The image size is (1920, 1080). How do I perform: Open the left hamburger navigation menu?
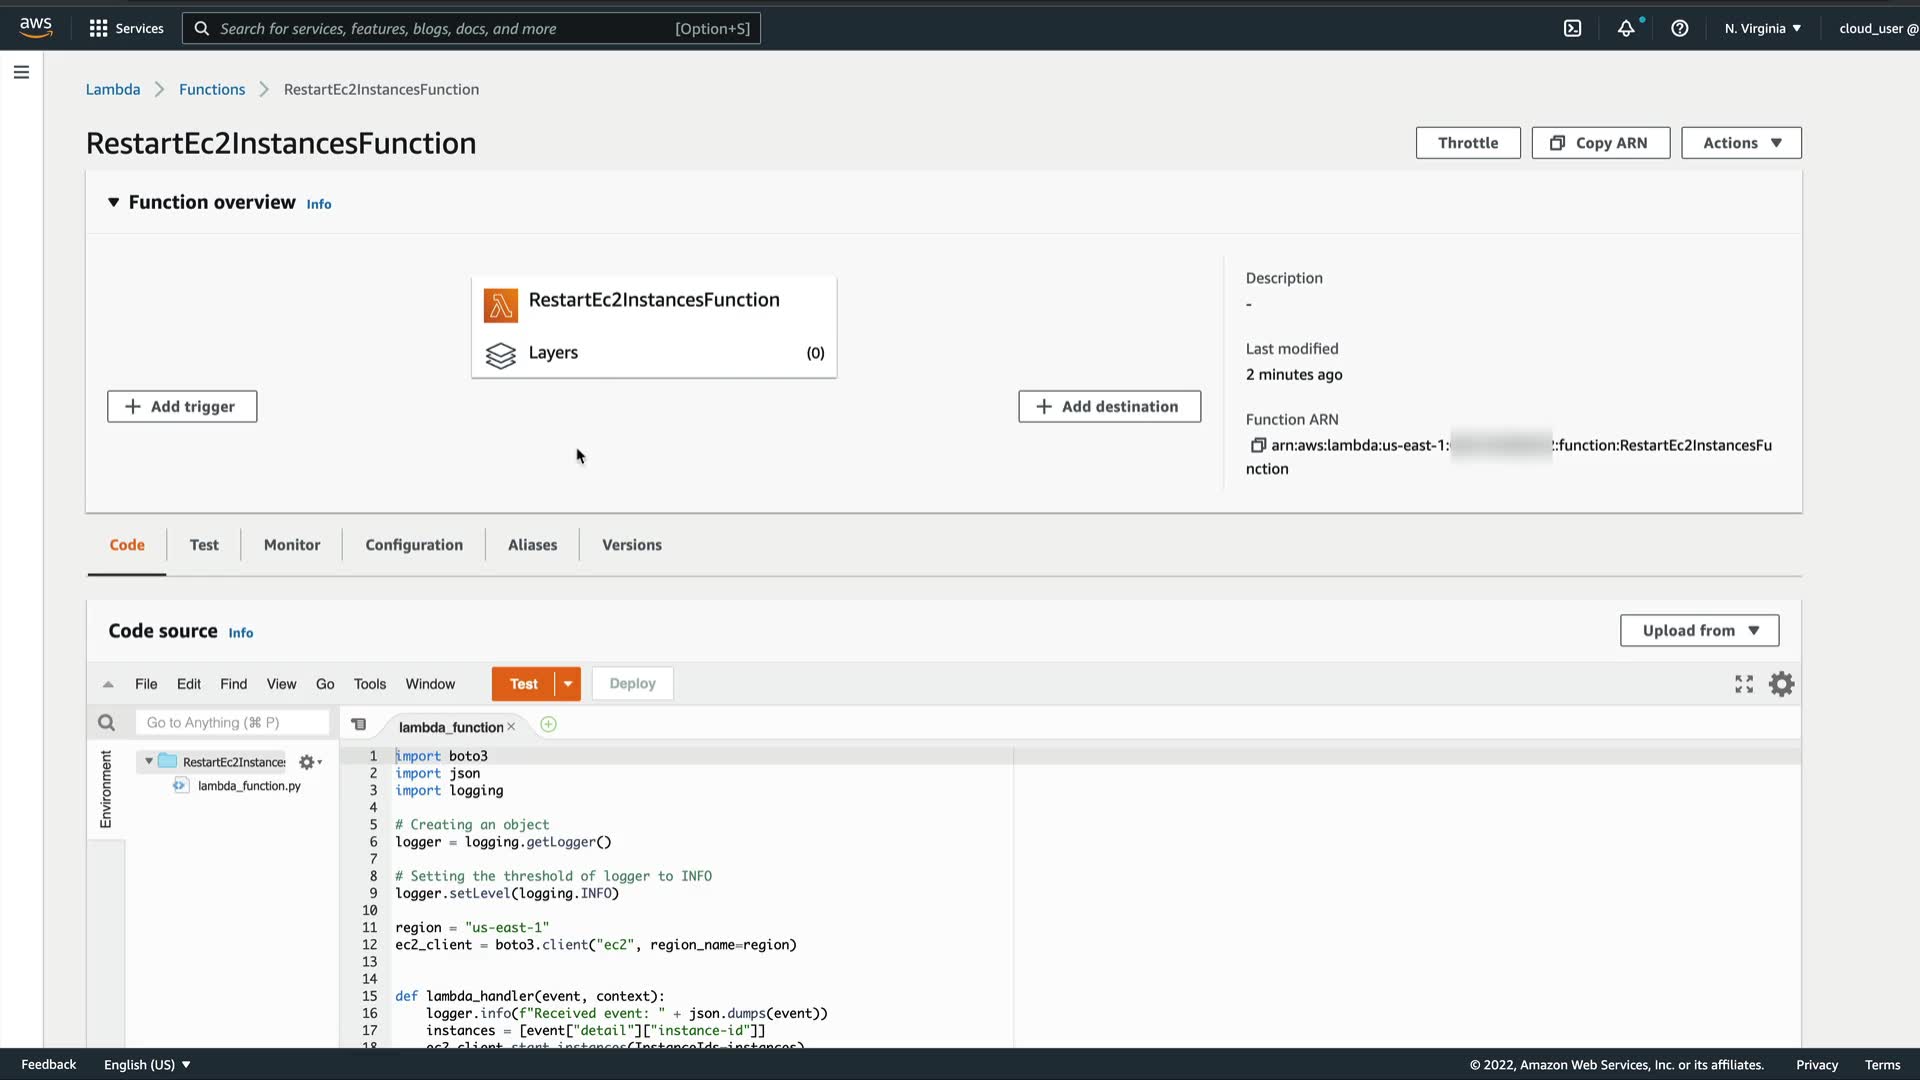pyautogui.click(x=21, y=72)
